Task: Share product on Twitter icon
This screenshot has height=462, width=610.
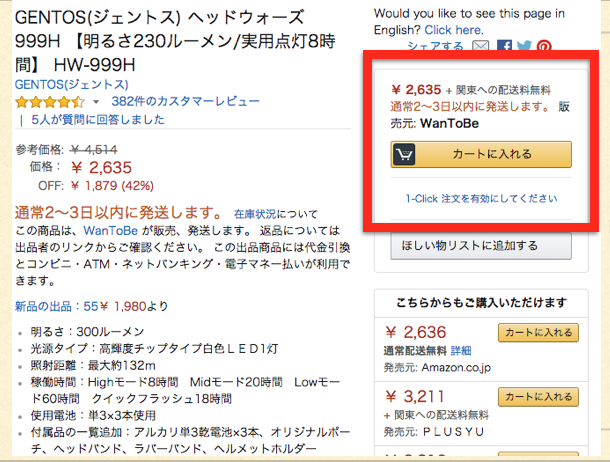Action: (x=524, y=46)
